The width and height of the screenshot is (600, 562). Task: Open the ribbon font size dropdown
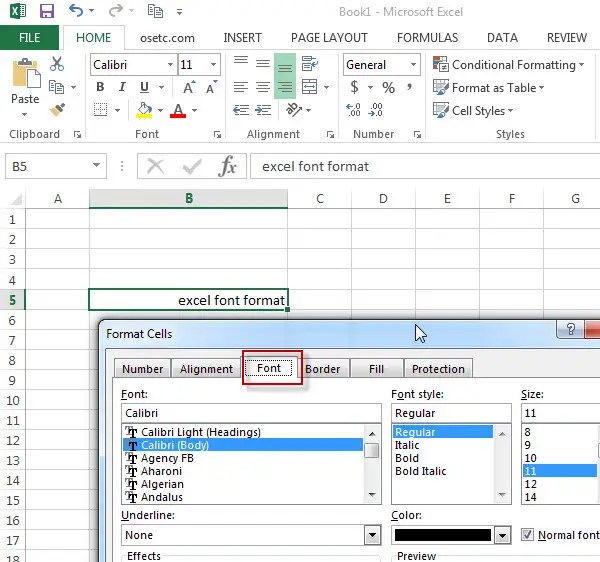click(x=214, y=65)
